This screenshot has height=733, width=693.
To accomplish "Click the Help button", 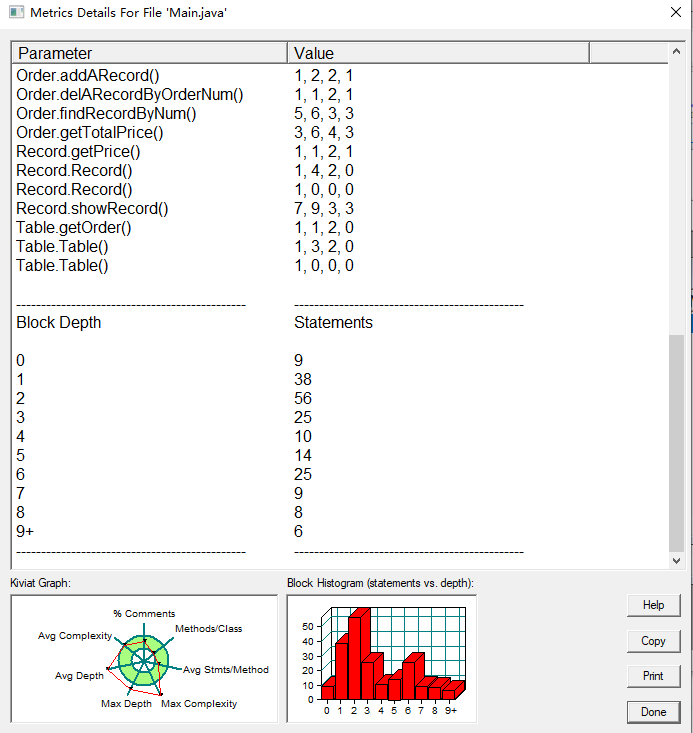I will [653, 605].
